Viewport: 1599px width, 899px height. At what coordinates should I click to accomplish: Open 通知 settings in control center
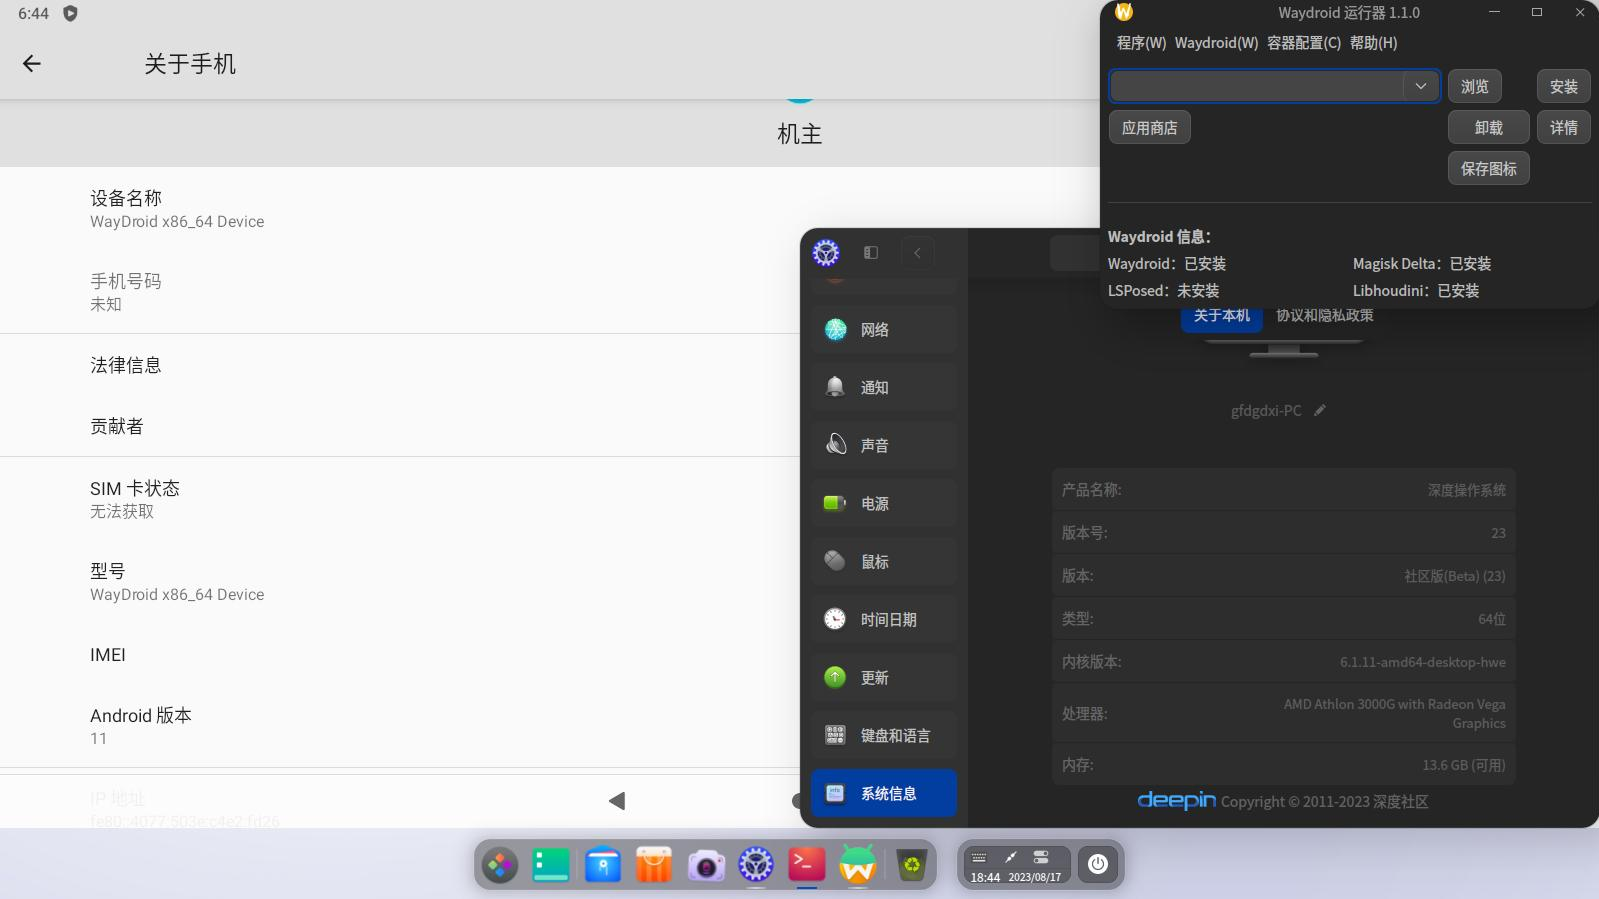point(884,388)
